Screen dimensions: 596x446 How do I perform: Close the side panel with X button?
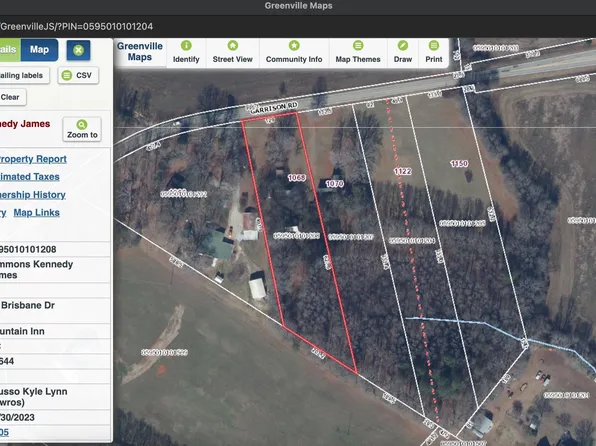[x=78, y=50]
